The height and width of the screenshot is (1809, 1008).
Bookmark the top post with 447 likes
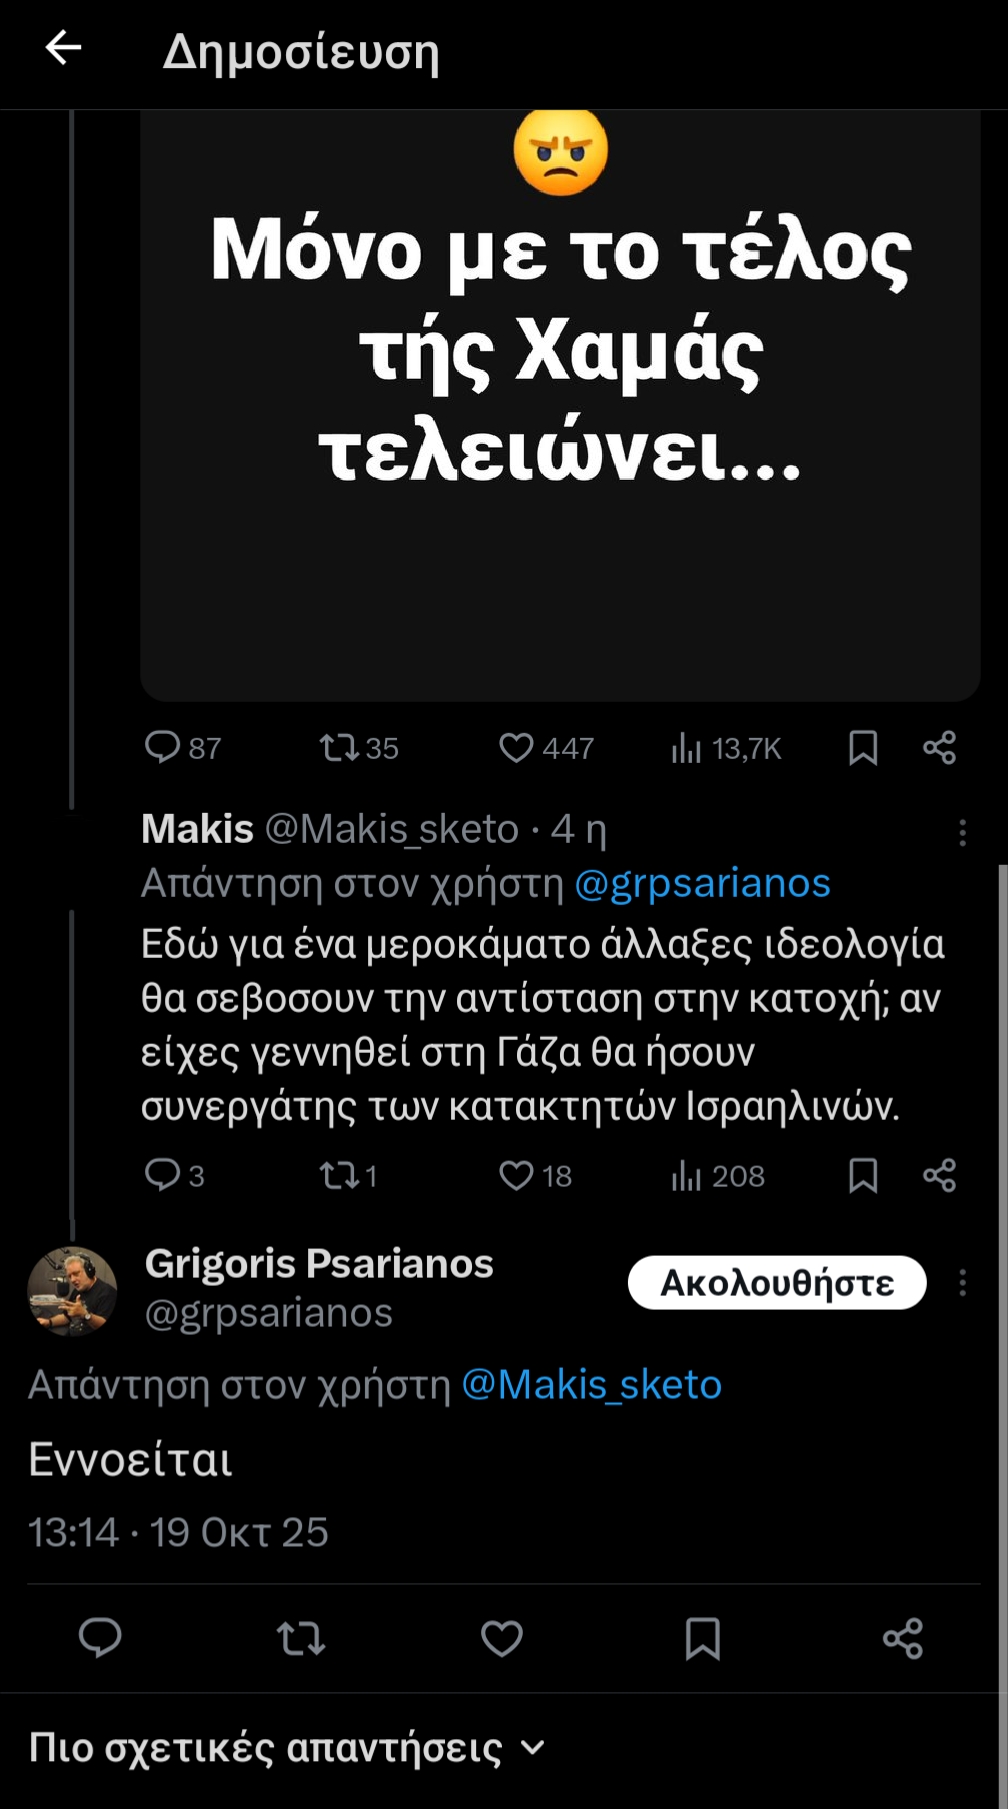[863, 747]
